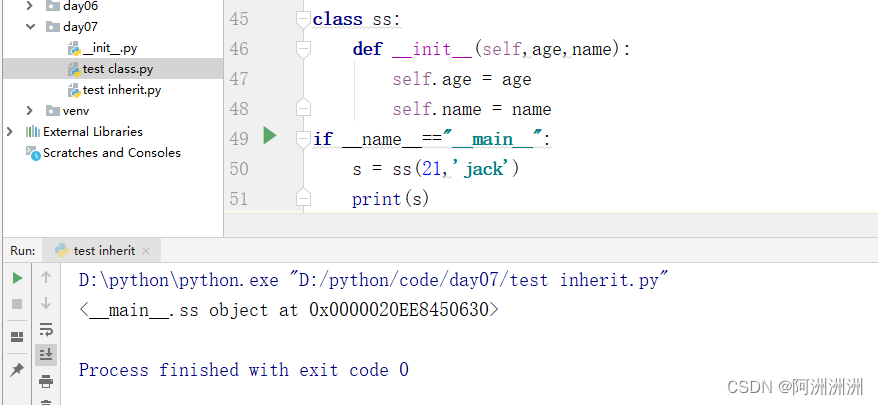Image resolution: width=878 pixels, height=405 pixels.
Task: Collapse the ss class fold marker on line 45
Action: pos(304,18)
